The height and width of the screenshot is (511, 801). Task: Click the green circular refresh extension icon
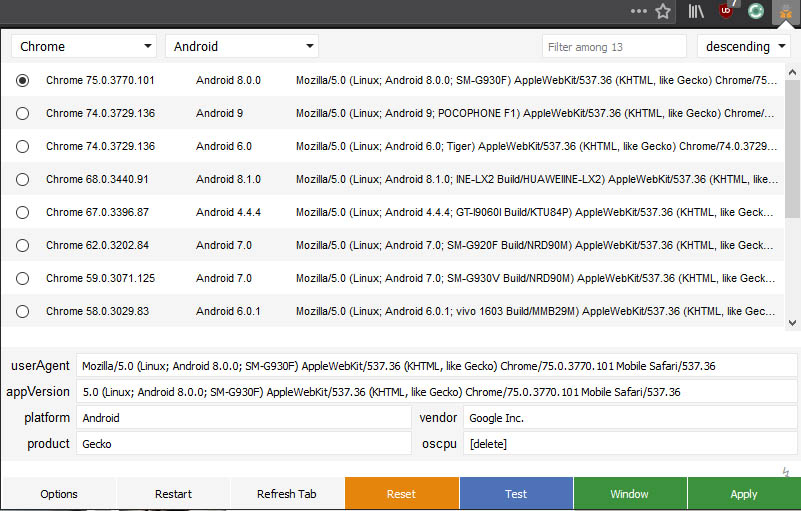[x=756, y=11]
